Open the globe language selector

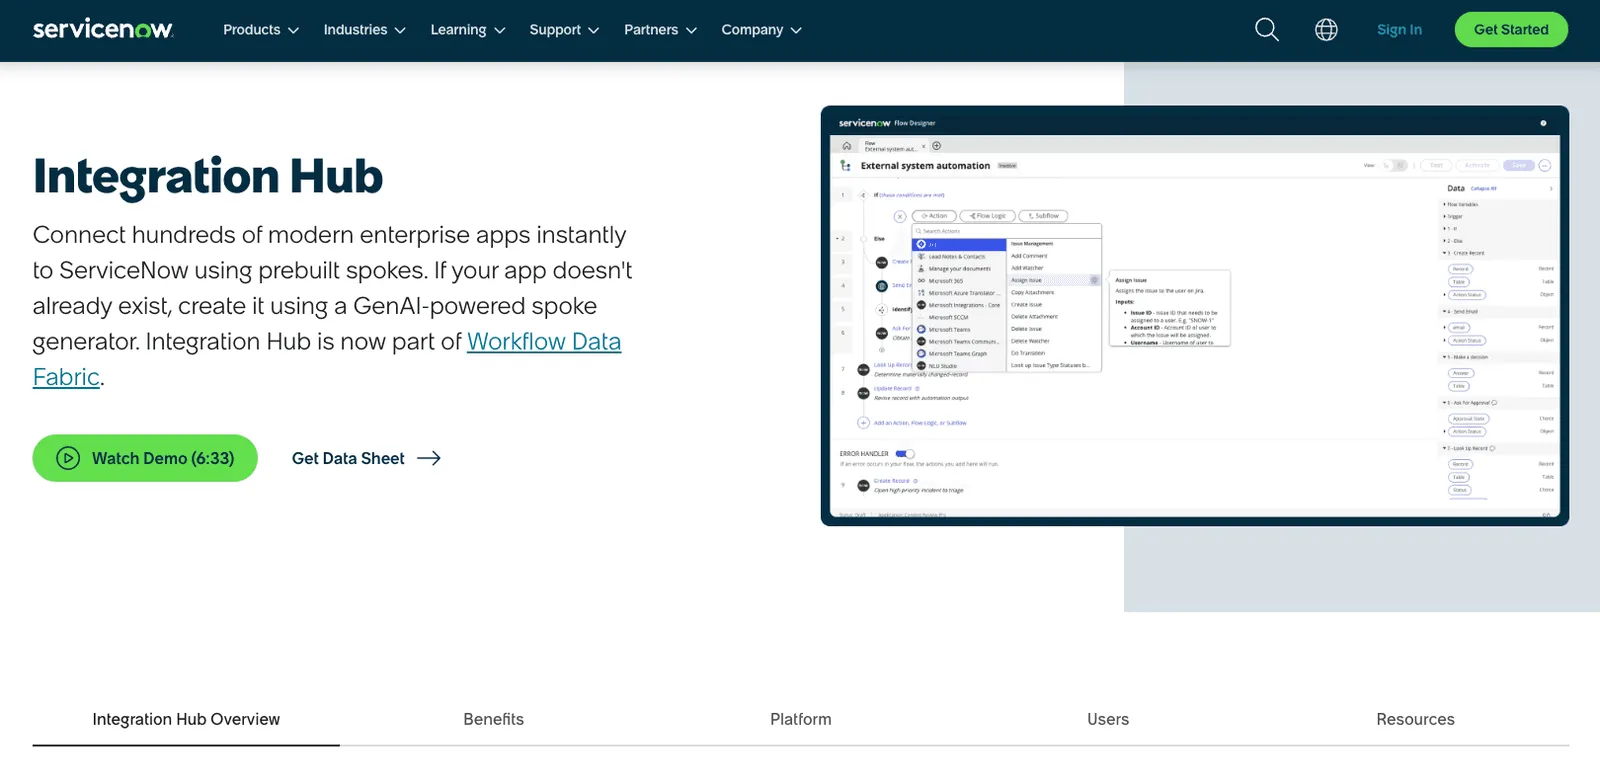tap(1326, 30)
